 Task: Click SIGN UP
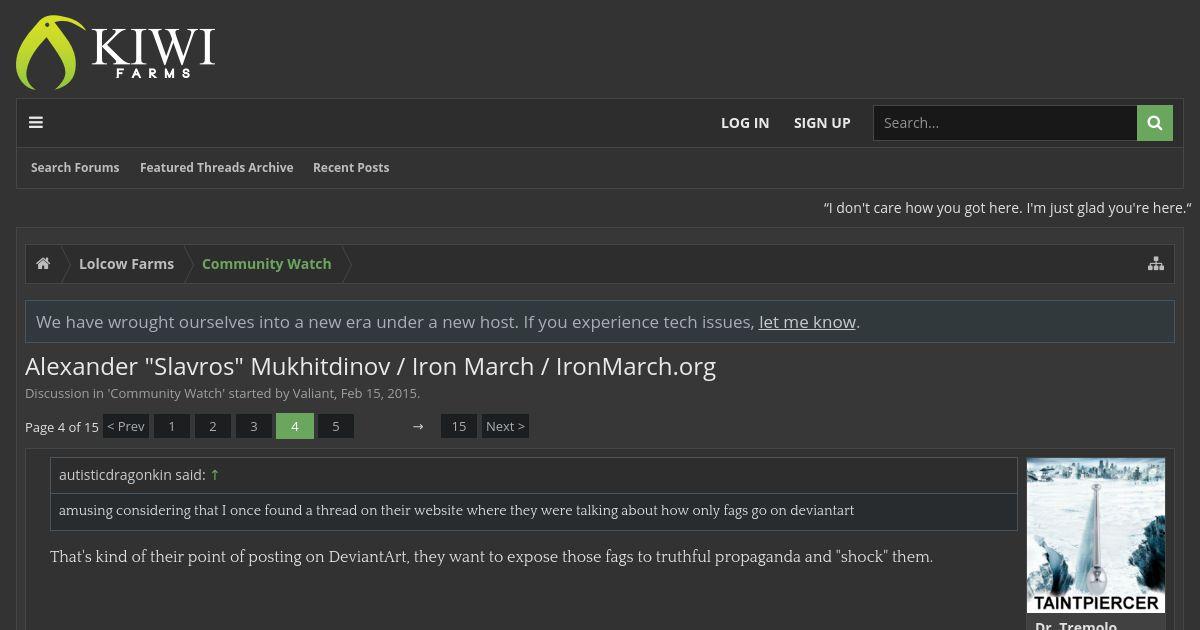point(822,123)
